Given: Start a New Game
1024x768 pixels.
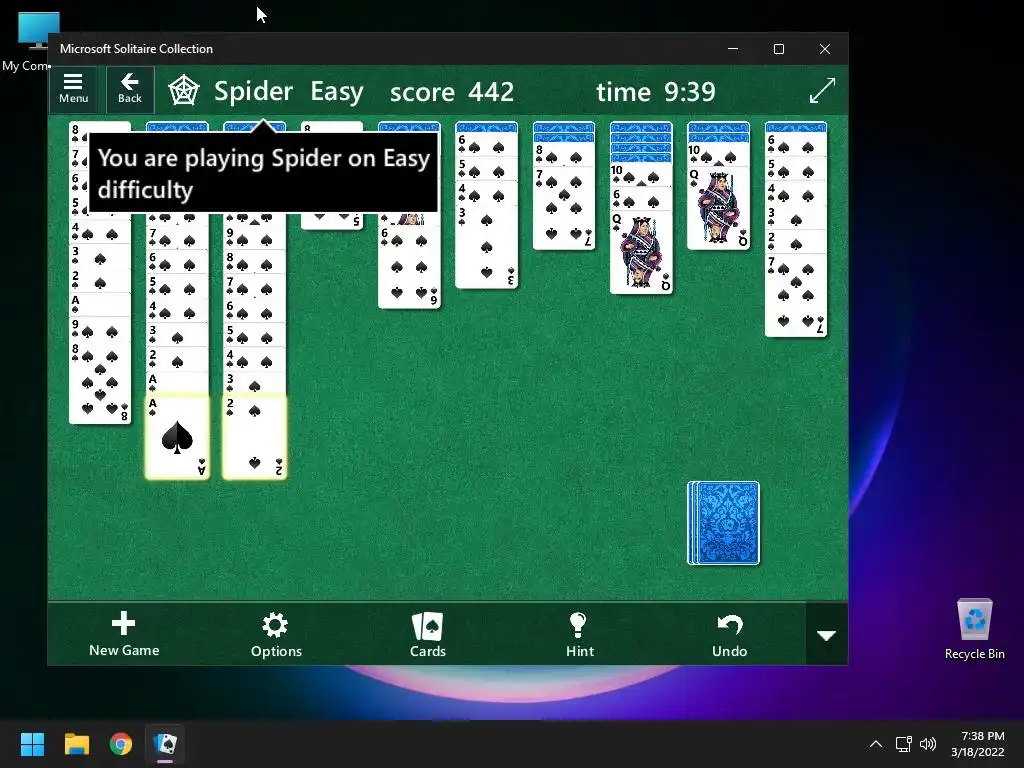Looking at the screenshot, I should tap(123, 634).
